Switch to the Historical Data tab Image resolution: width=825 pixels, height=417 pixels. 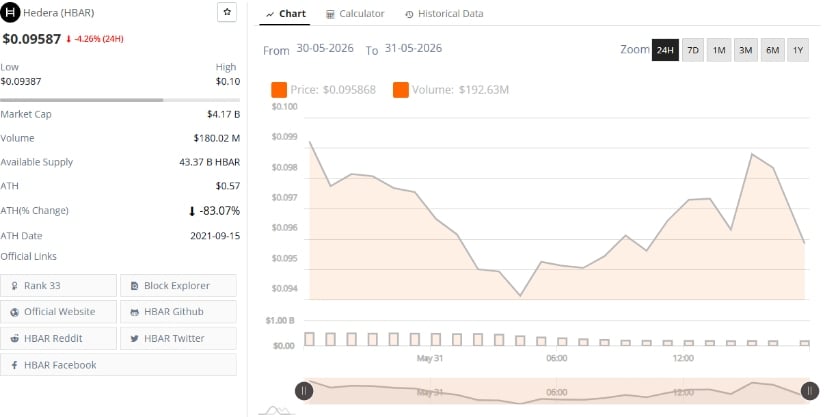[x=444, y=14]
